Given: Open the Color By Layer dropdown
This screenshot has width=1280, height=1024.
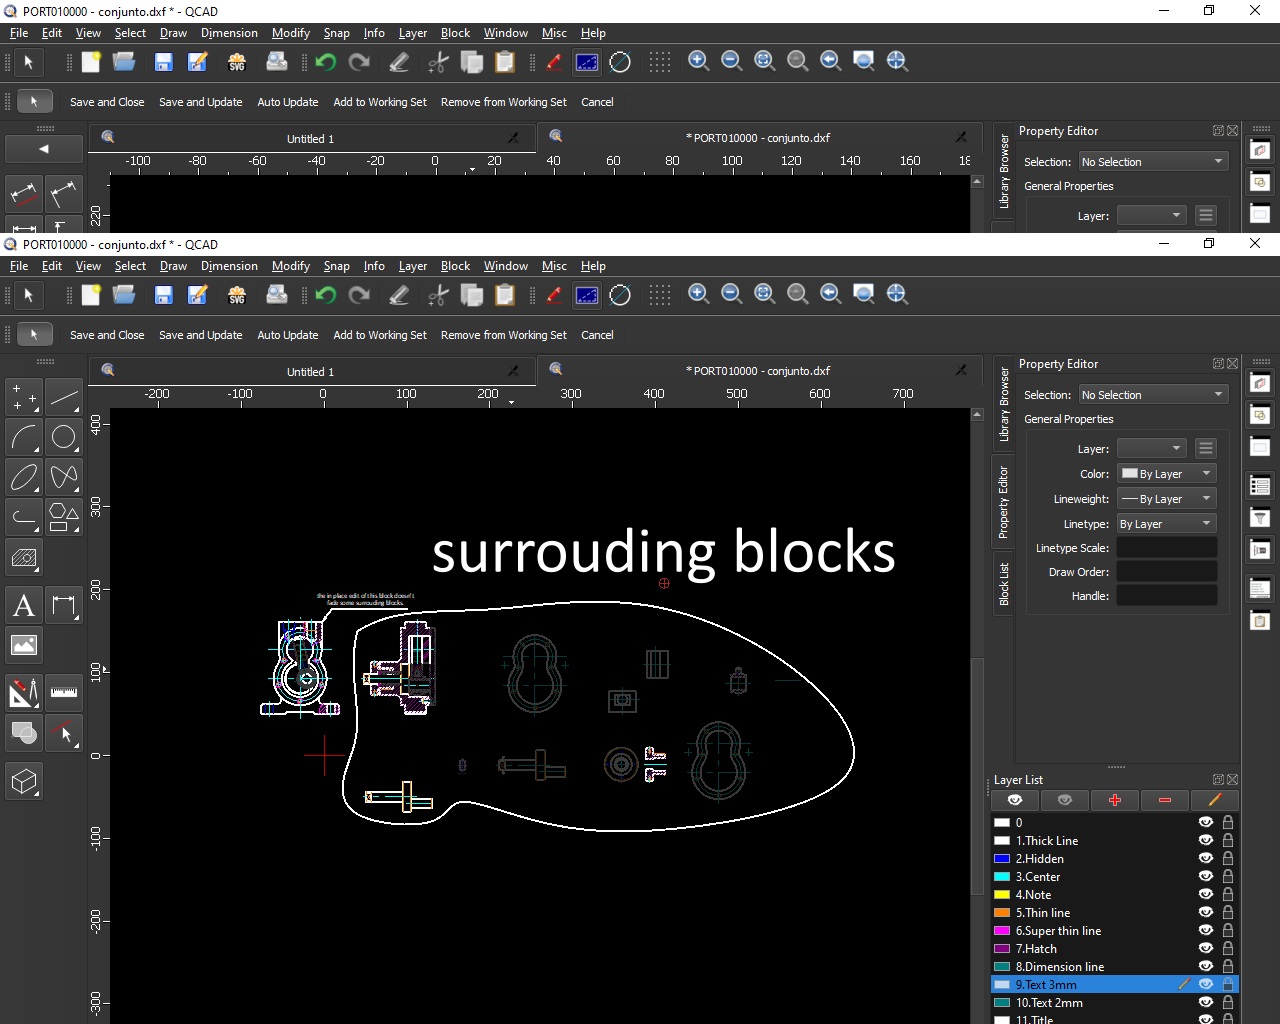Looking at the screenshot, I should click(1166, 474).
